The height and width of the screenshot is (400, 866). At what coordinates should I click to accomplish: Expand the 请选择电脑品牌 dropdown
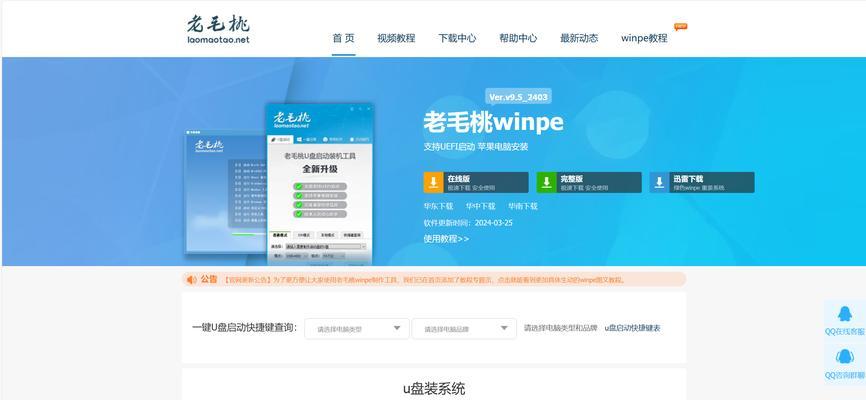[464, 329]
